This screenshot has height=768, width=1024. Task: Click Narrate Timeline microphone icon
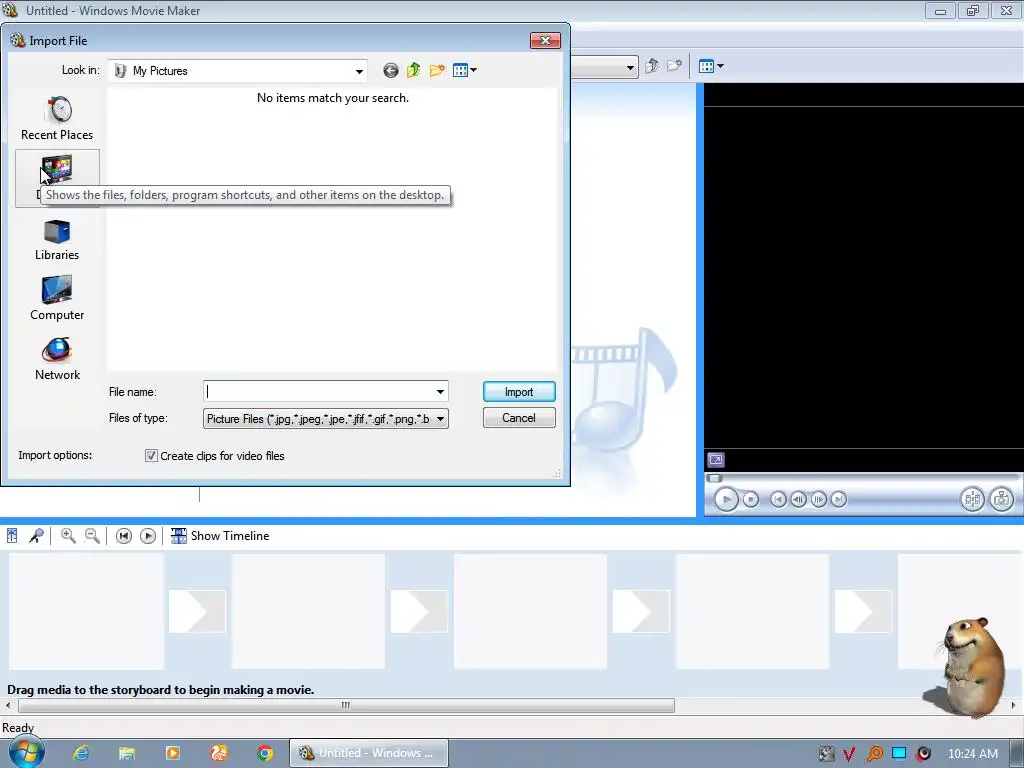coord(37,536)
